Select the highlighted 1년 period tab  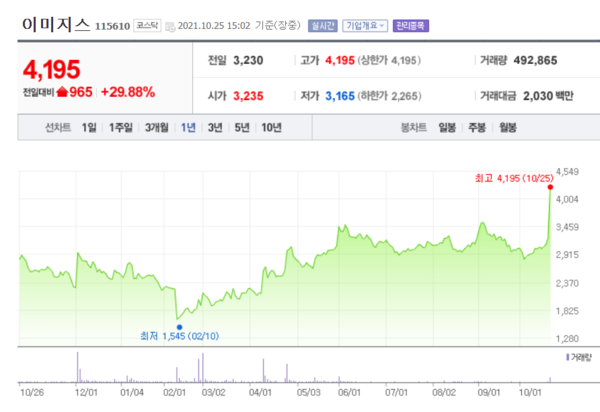(x=188, y=127)
